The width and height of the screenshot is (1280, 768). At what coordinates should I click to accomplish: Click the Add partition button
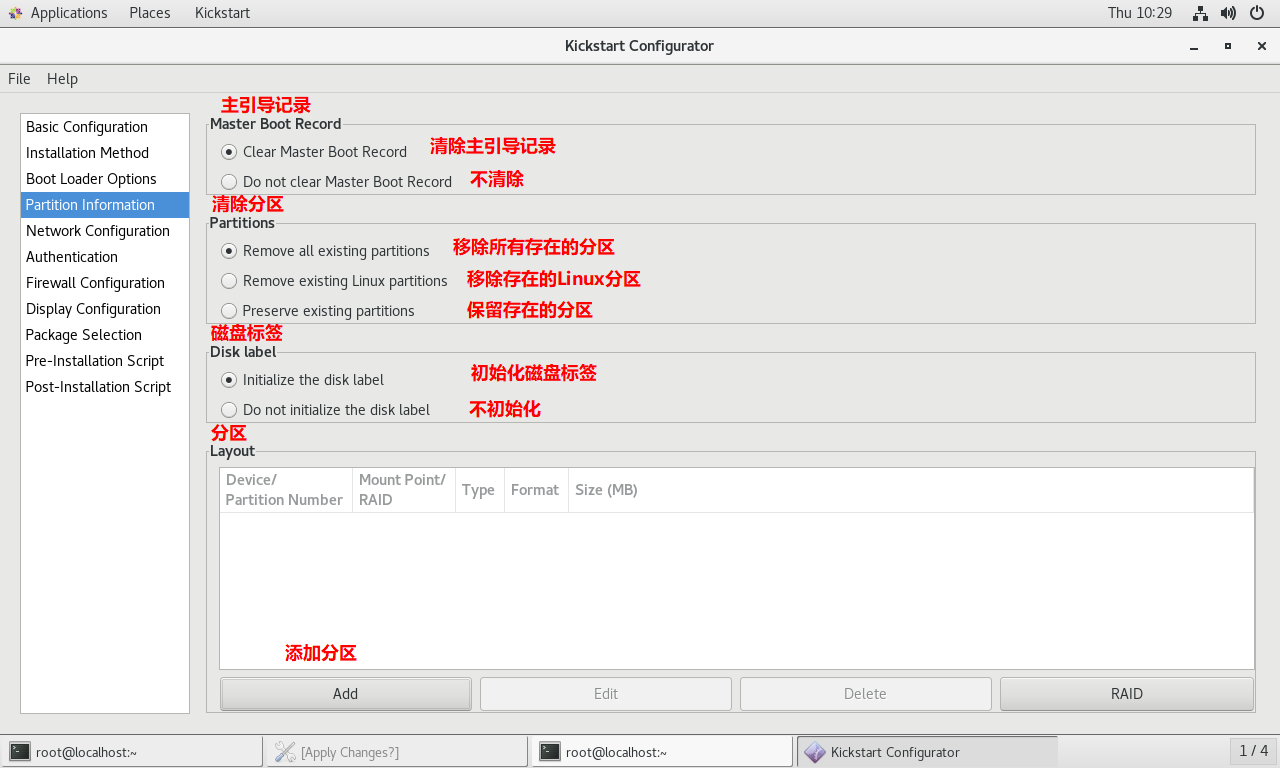pyautogui.click(x=346, y=694)
